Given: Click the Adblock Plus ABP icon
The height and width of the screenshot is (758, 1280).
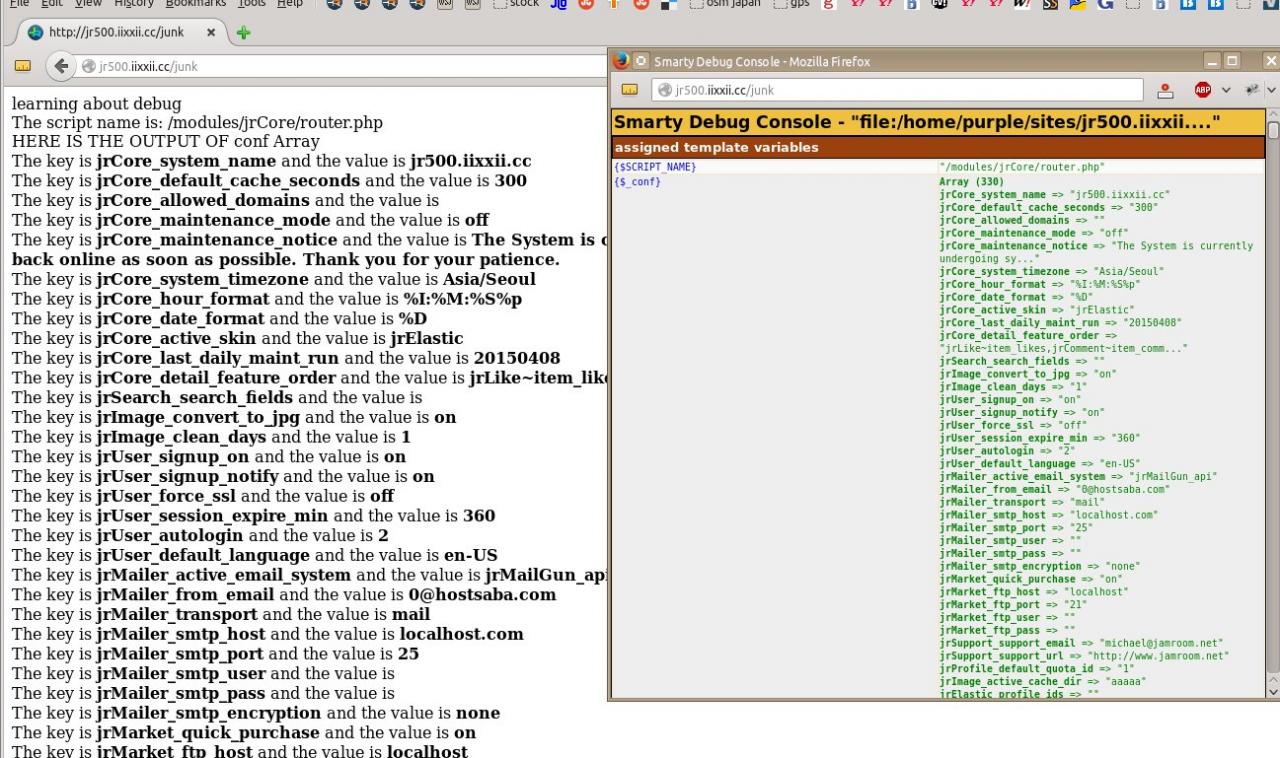Looking at the screenshot, I should (1204, 90).
